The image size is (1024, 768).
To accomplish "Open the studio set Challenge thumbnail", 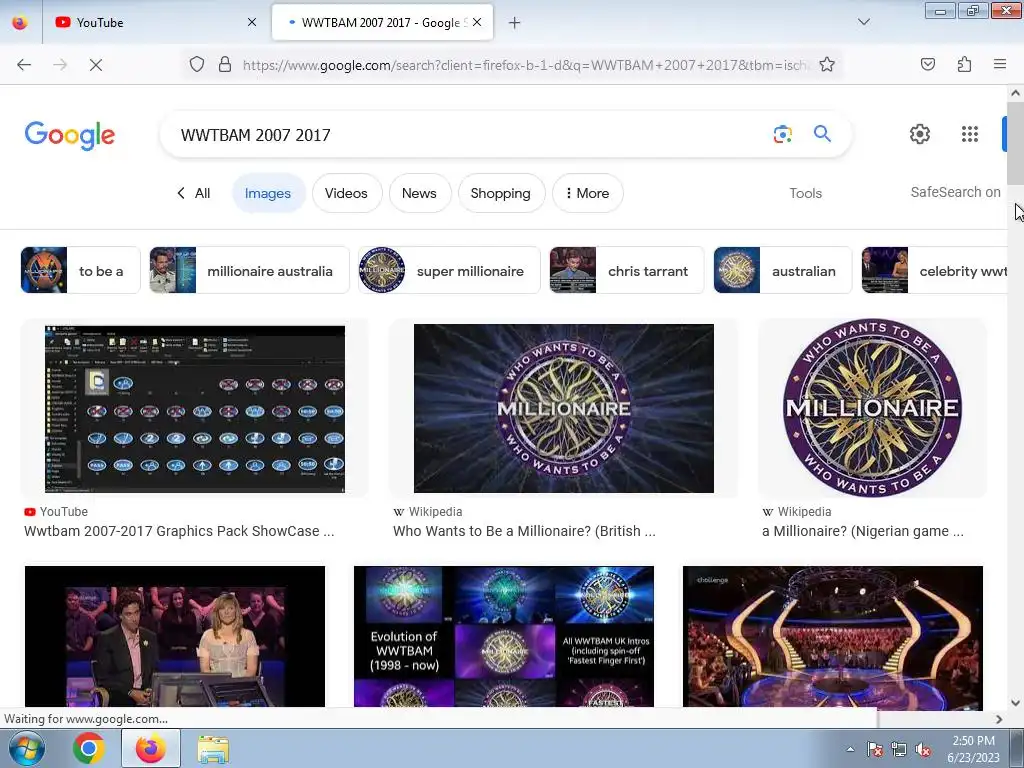I will (833, 637).
